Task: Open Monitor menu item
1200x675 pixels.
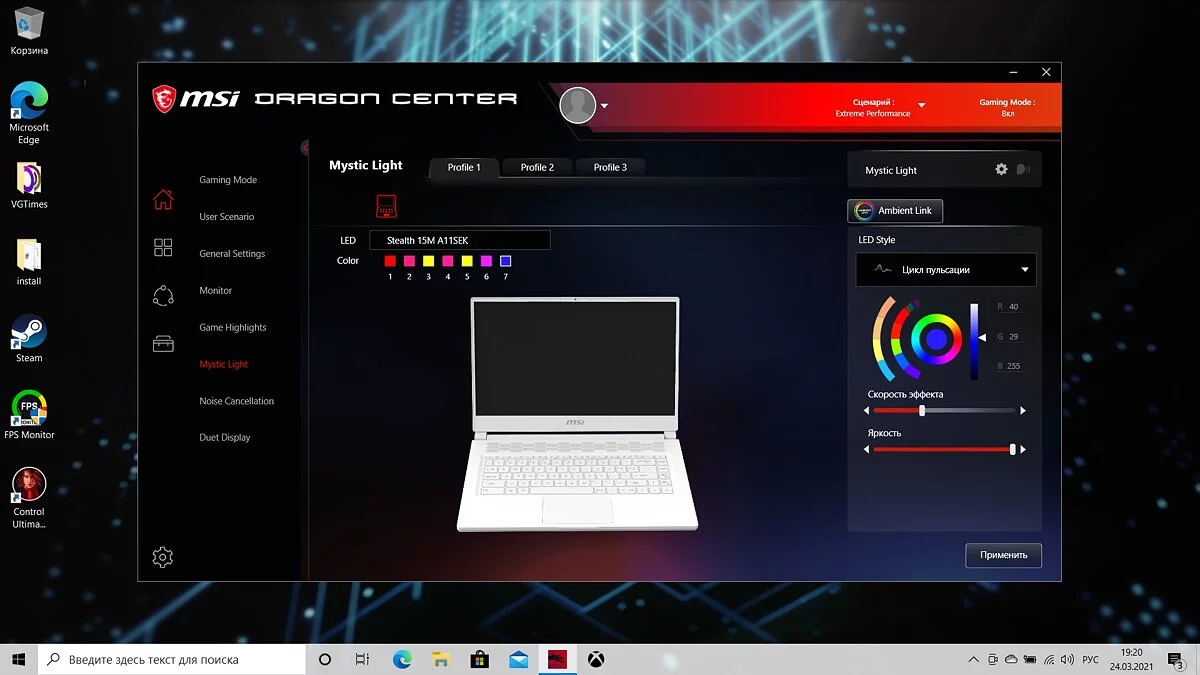Action: click(215, 291)
